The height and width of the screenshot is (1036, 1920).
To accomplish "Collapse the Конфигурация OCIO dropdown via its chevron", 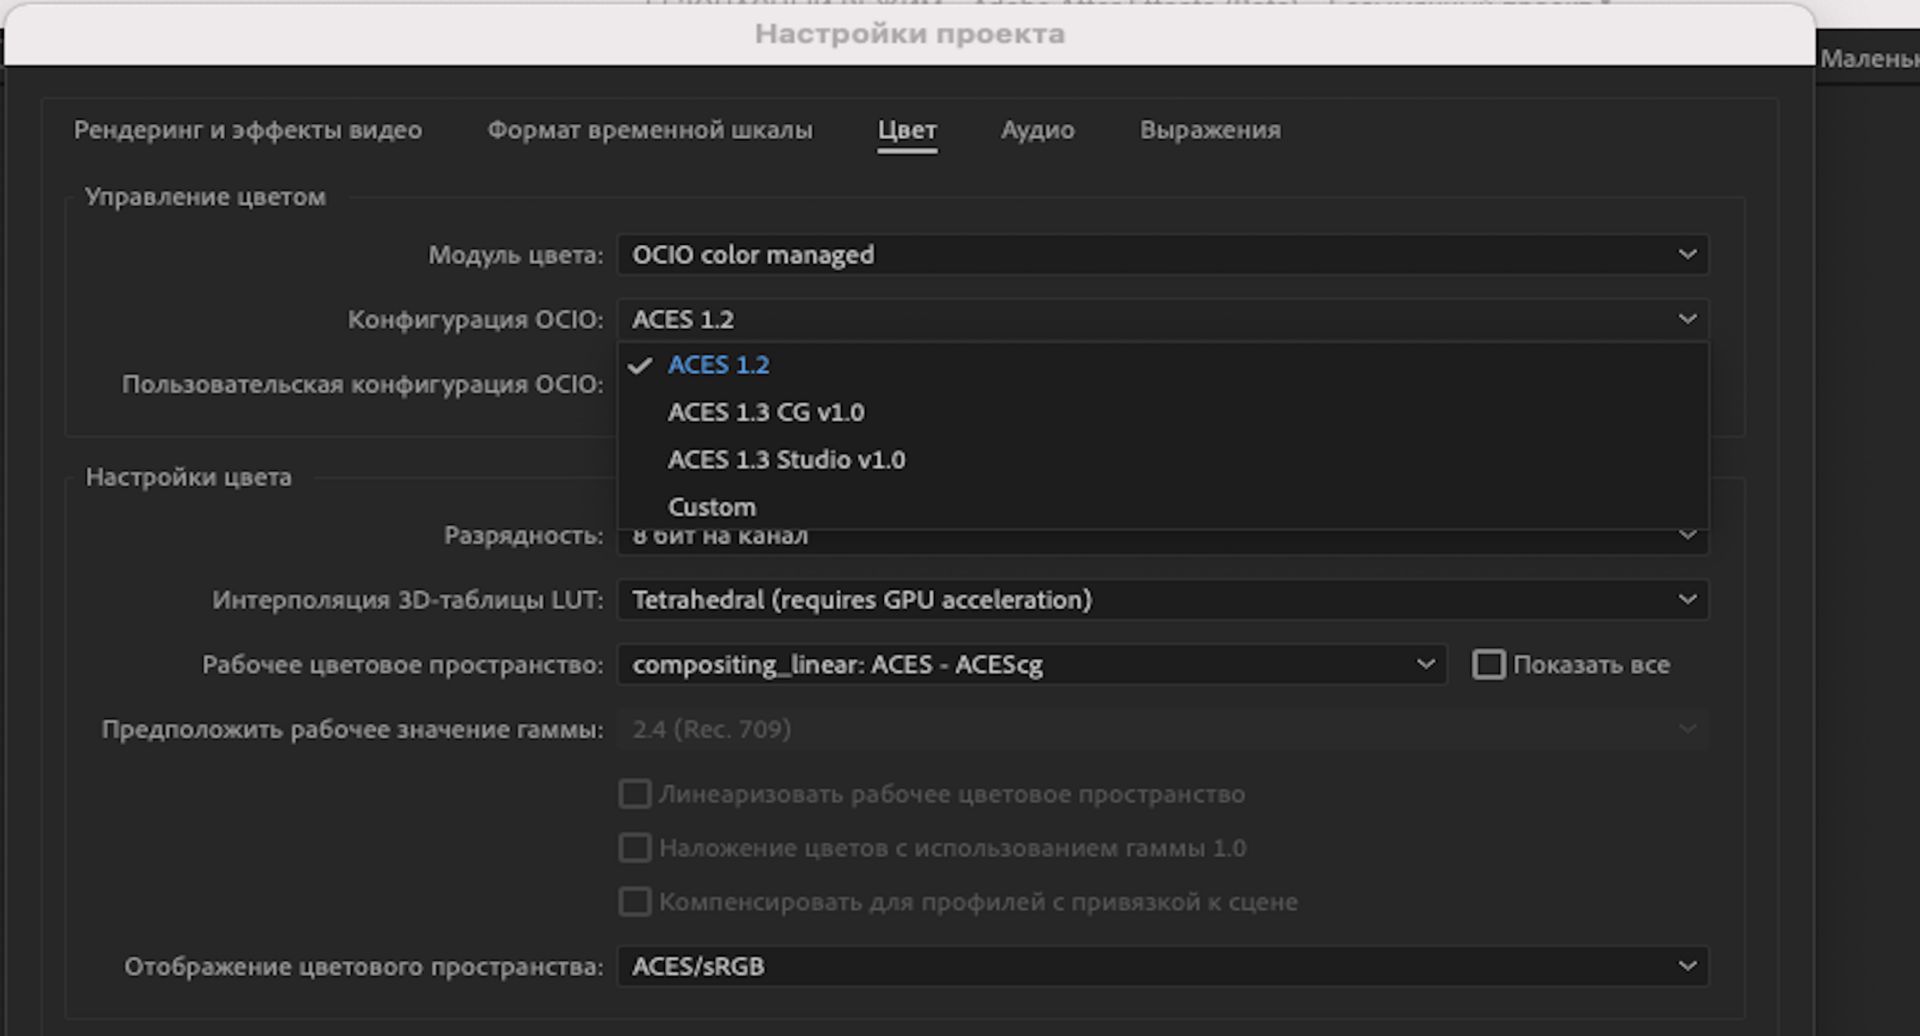I will point(1688,319).
